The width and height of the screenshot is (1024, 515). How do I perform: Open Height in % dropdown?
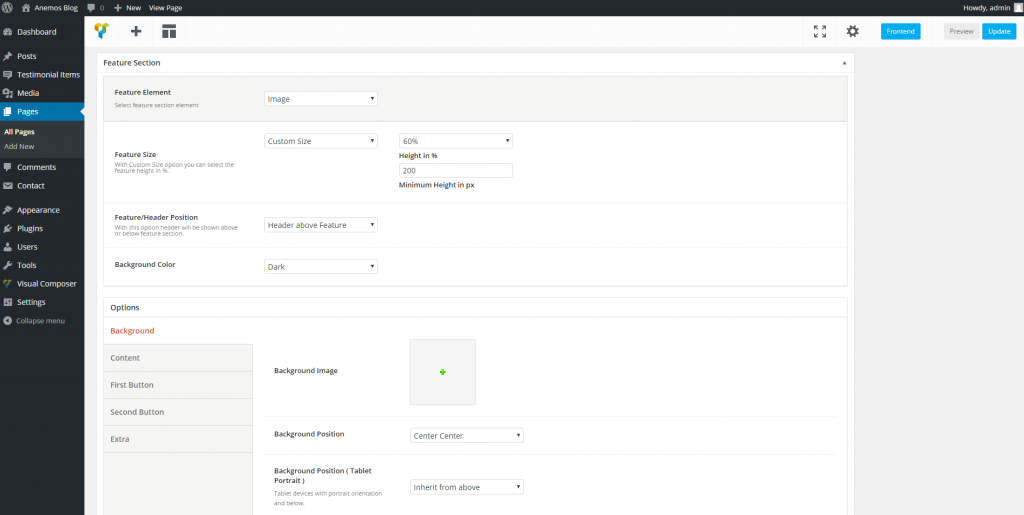(x=455, y=141)
